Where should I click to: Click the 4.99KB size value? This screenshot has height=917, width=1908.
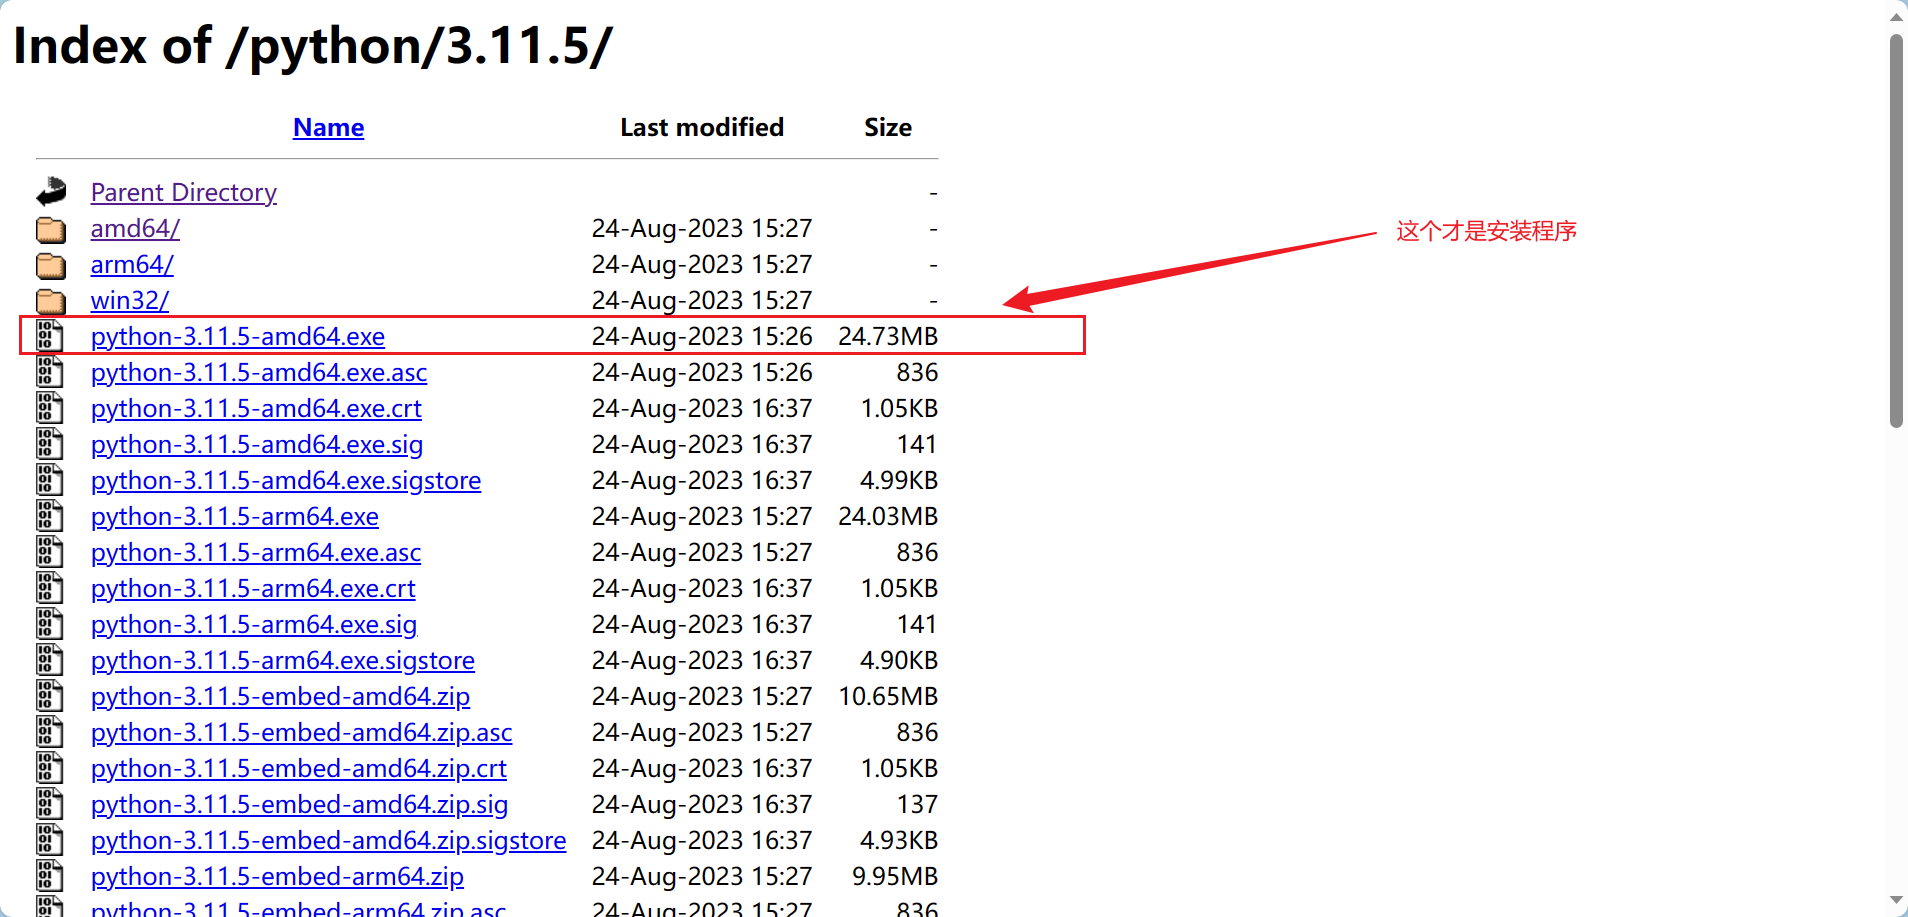pos(899,480)
